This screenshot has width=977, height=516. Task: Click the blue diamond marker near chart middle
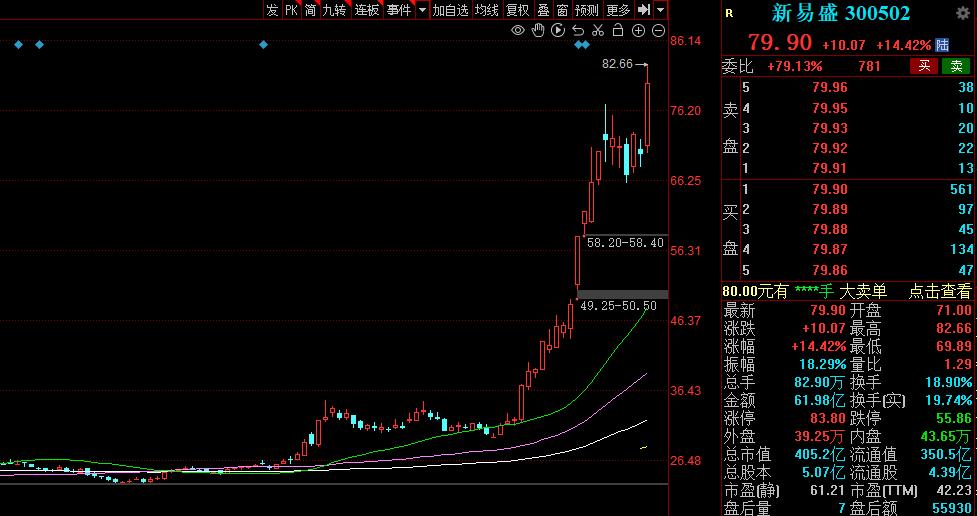click(264, 44)
